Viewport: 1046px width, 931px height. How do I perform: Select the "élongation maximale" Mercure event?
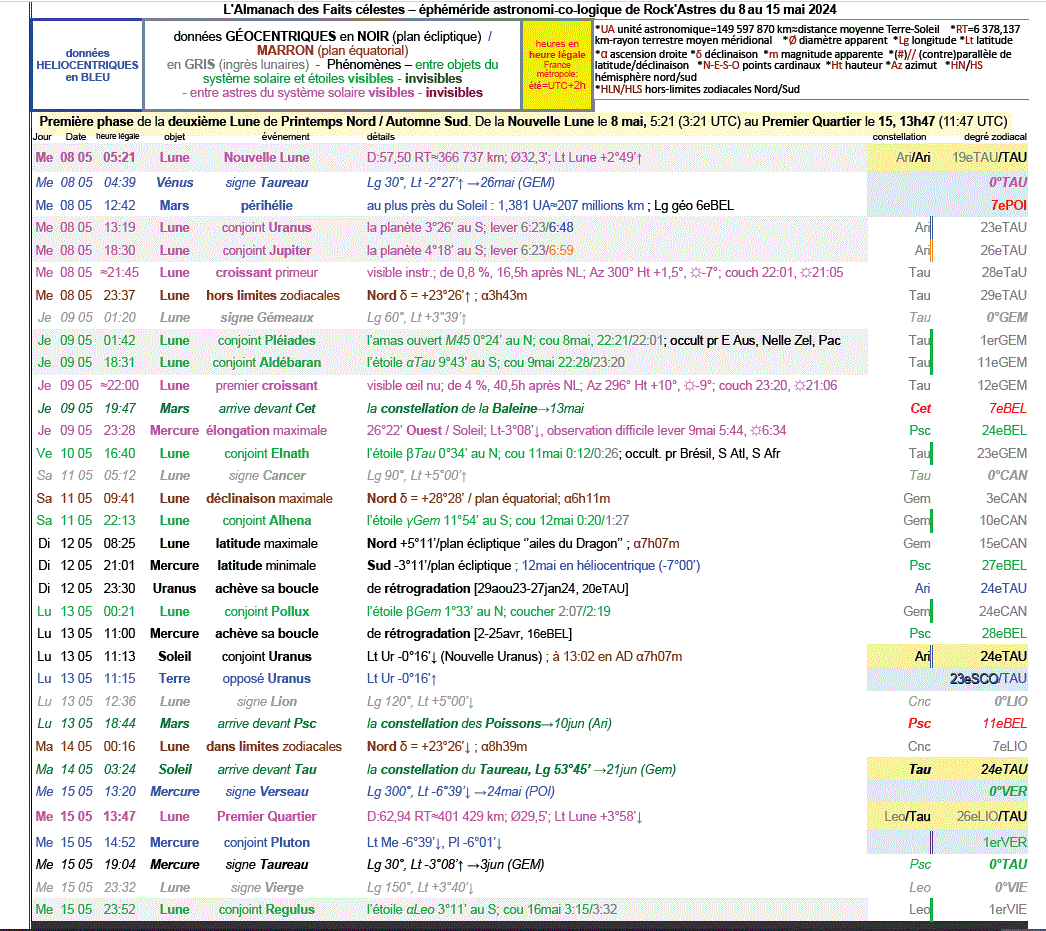(266, 431)
